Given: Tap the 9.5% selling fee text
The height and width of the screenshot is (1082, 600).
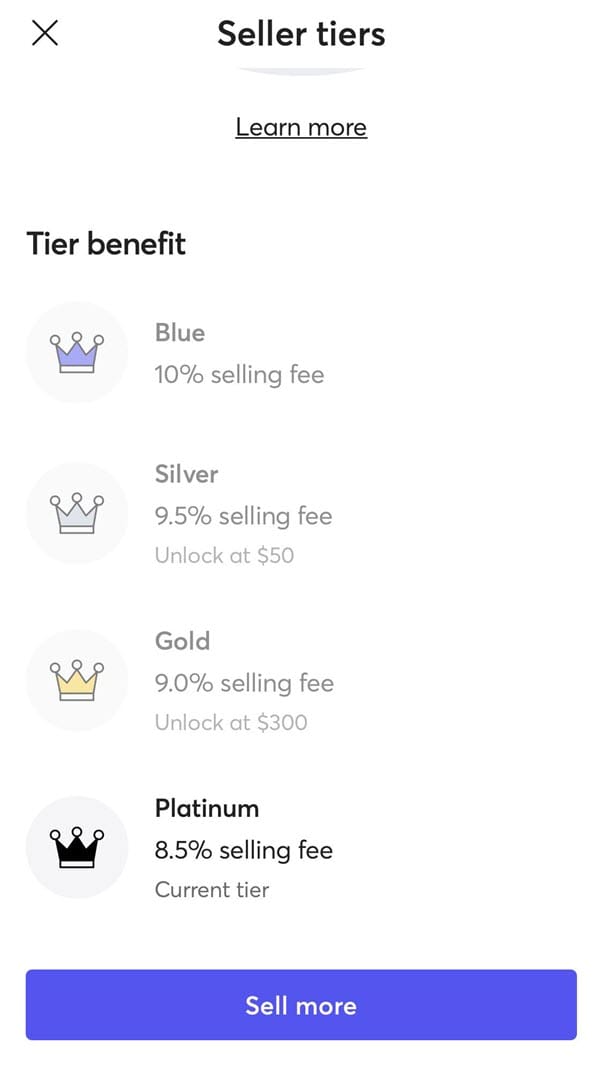Looking at the screenshot, I should [x=243, y=516].
